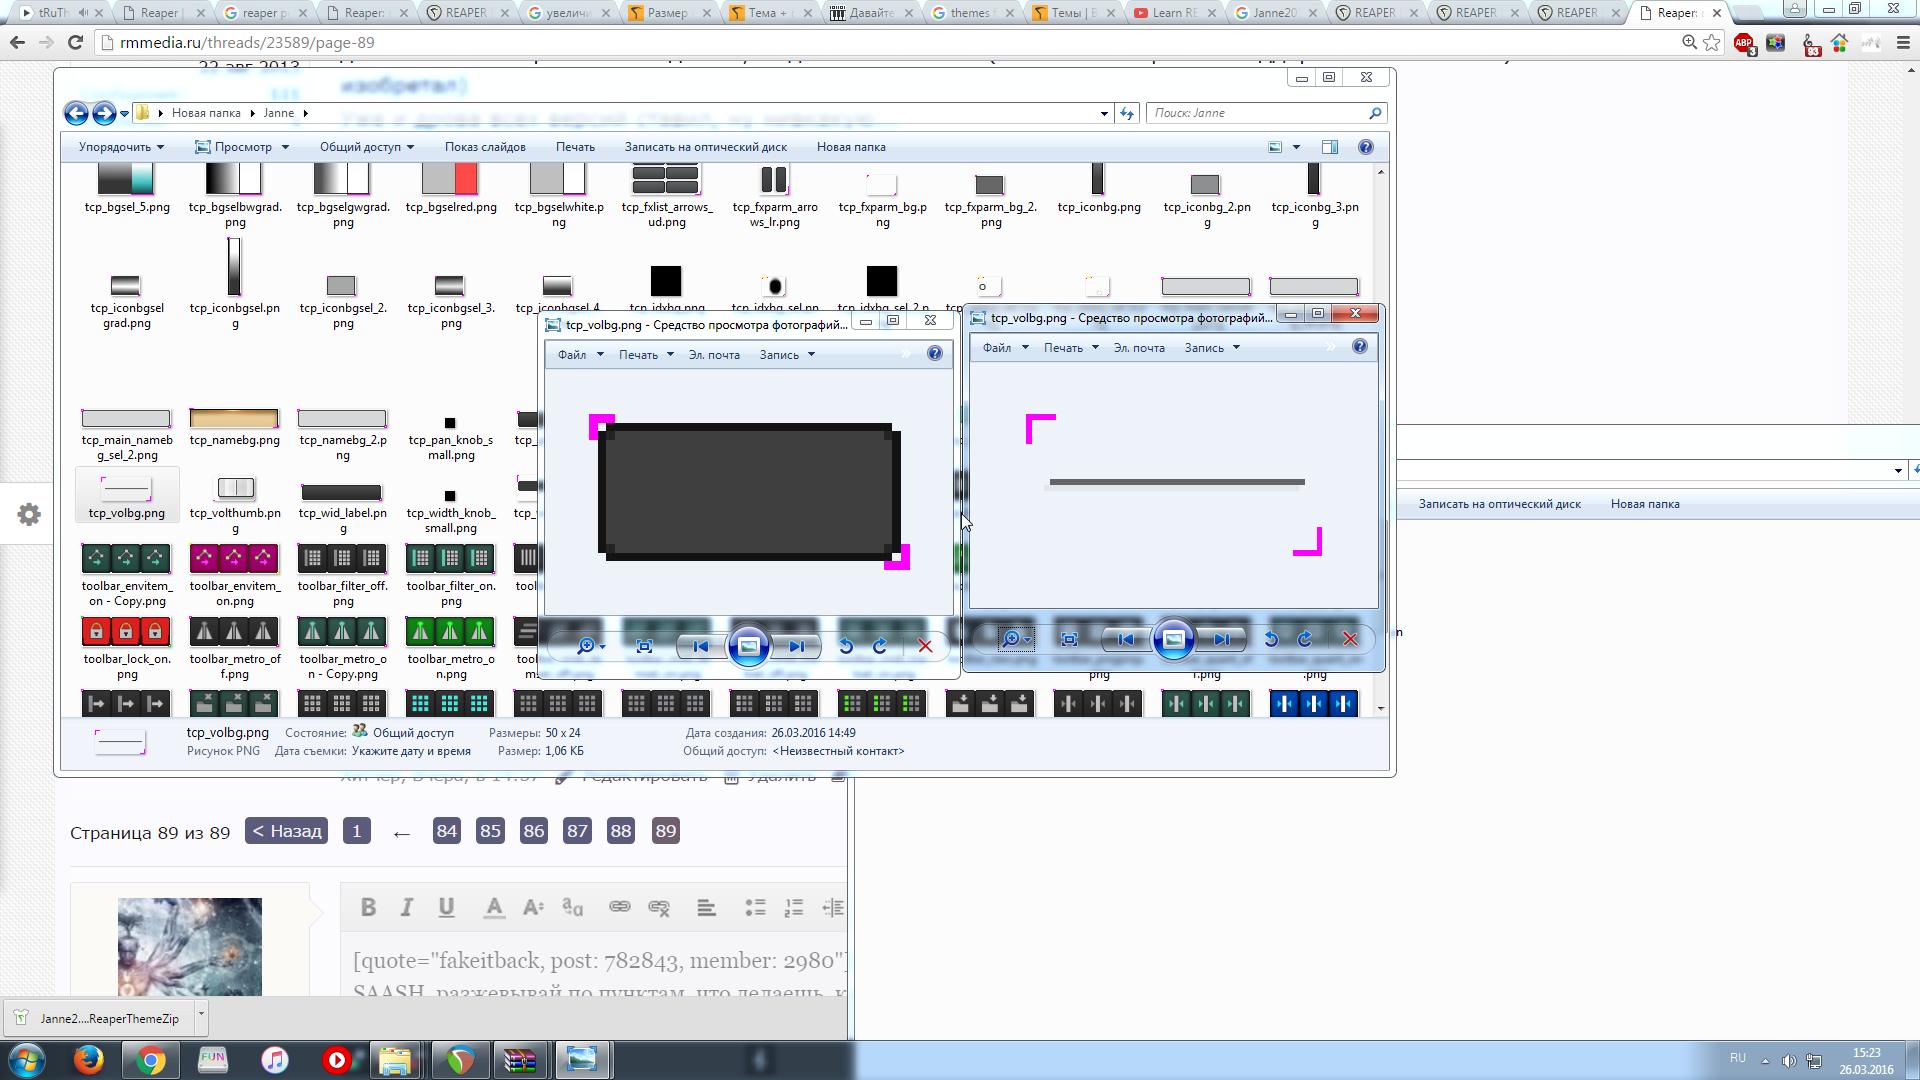Open the Общий доступ dropdown menu

click(366, 147)
